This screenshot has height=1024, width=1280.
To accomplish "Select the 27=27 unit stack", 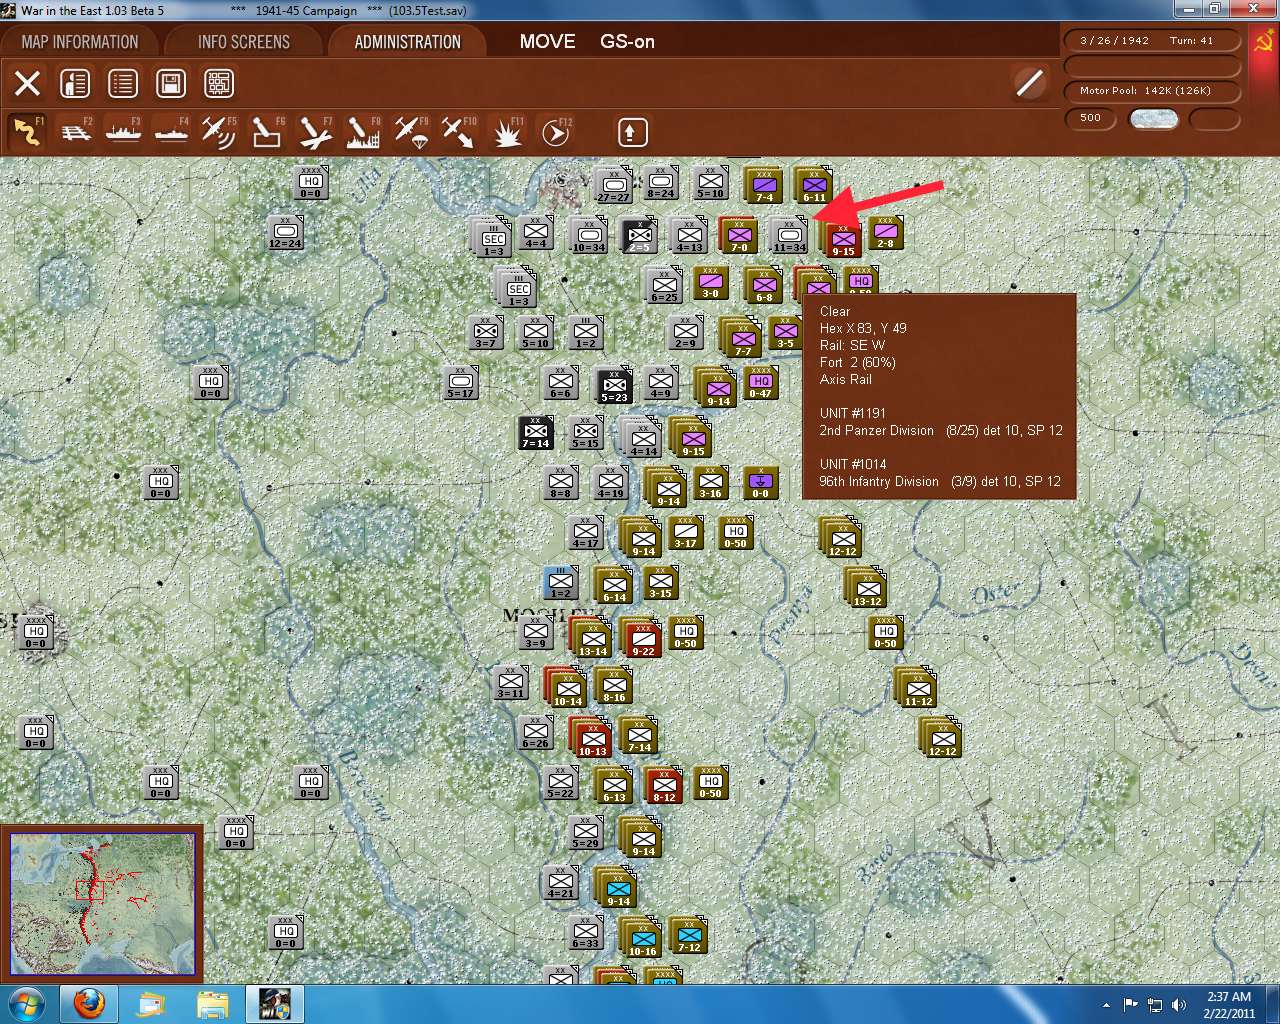I will 613,187.
